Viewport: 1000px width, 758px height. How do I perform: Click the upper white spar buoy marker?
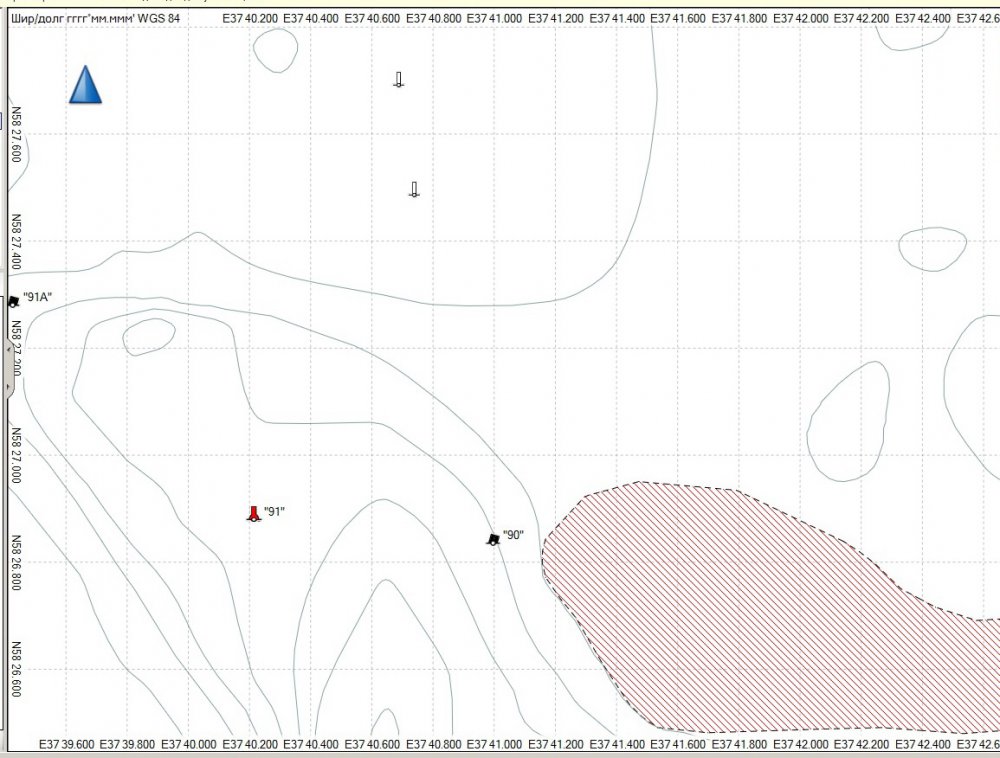(x=398, y=80)
